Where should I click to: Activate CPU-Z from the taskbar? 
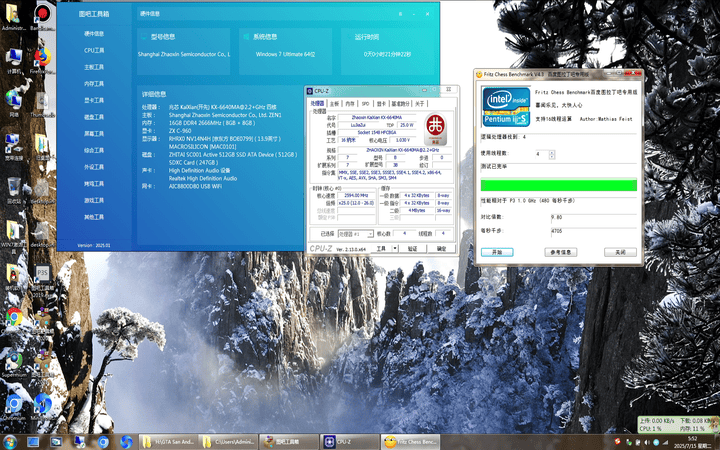[349, 442]
